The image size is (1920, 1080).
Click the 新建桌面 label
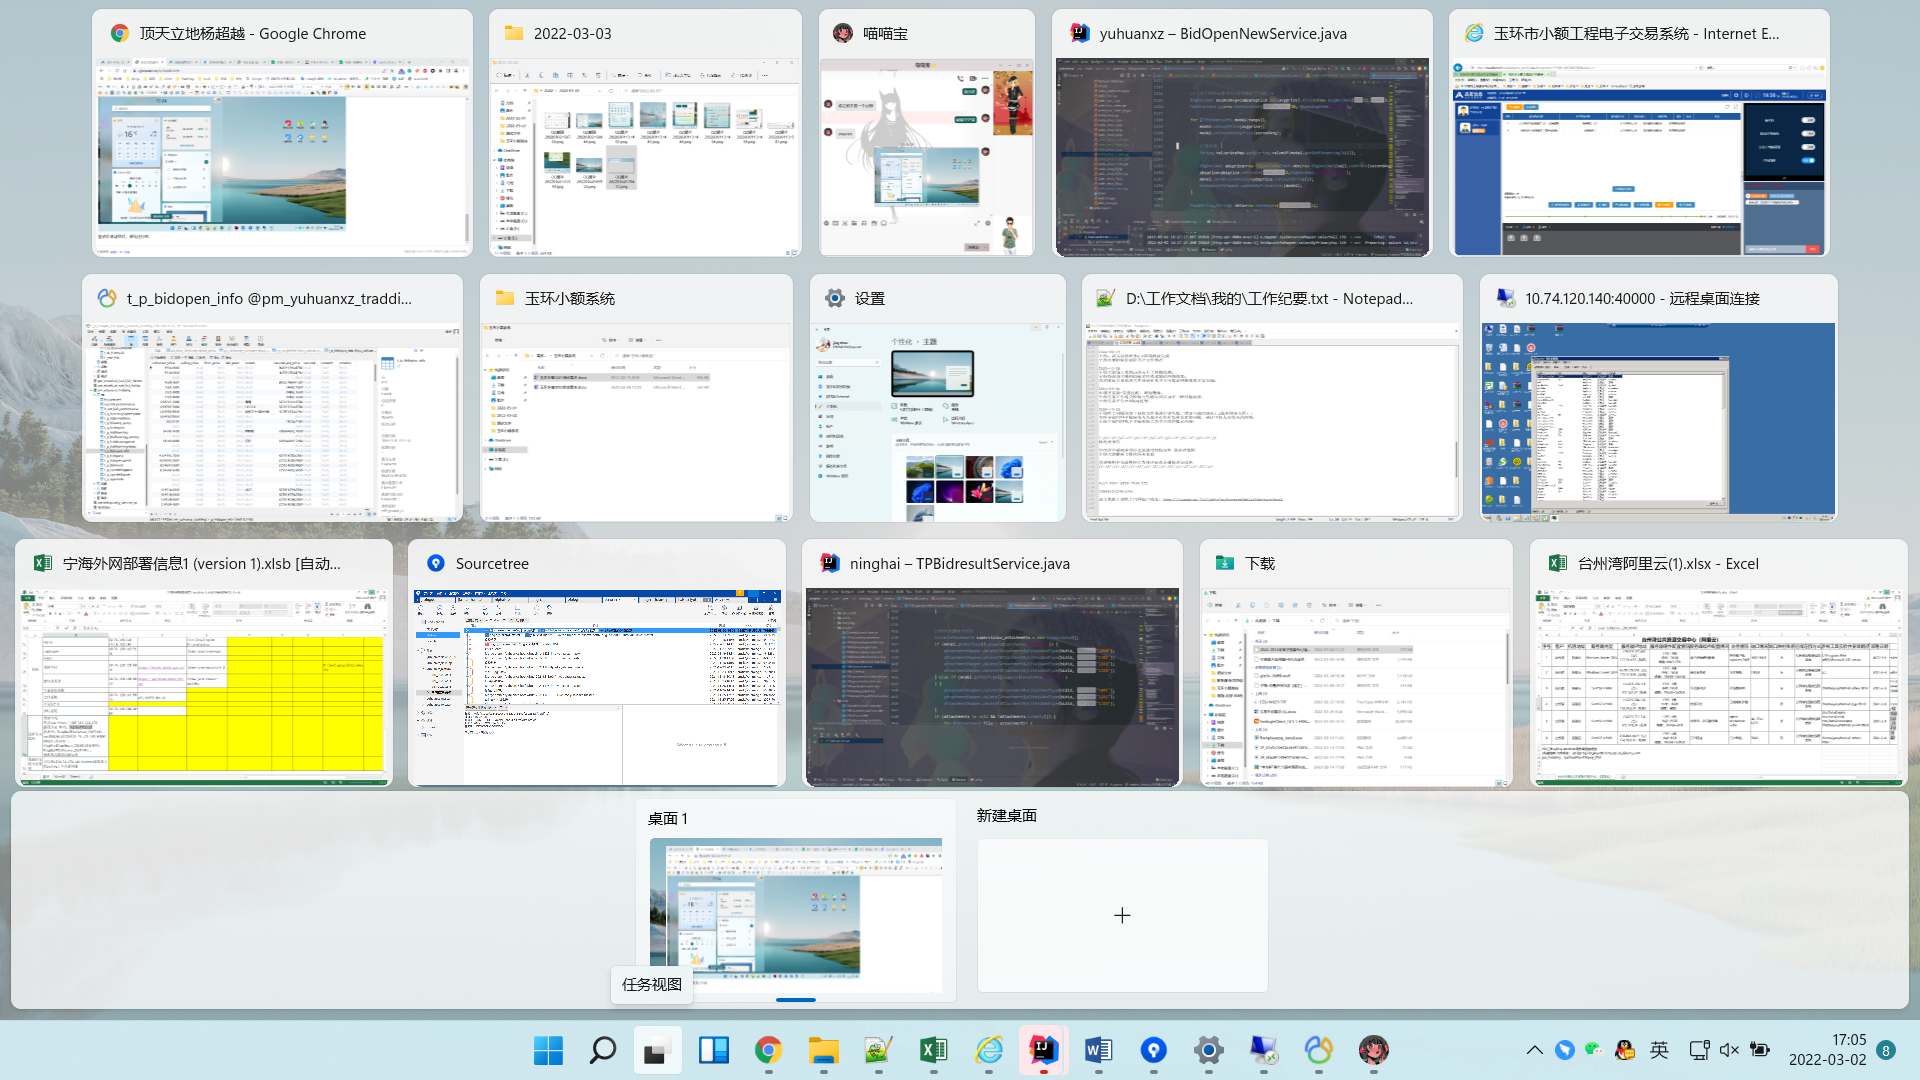(1007, 816)
